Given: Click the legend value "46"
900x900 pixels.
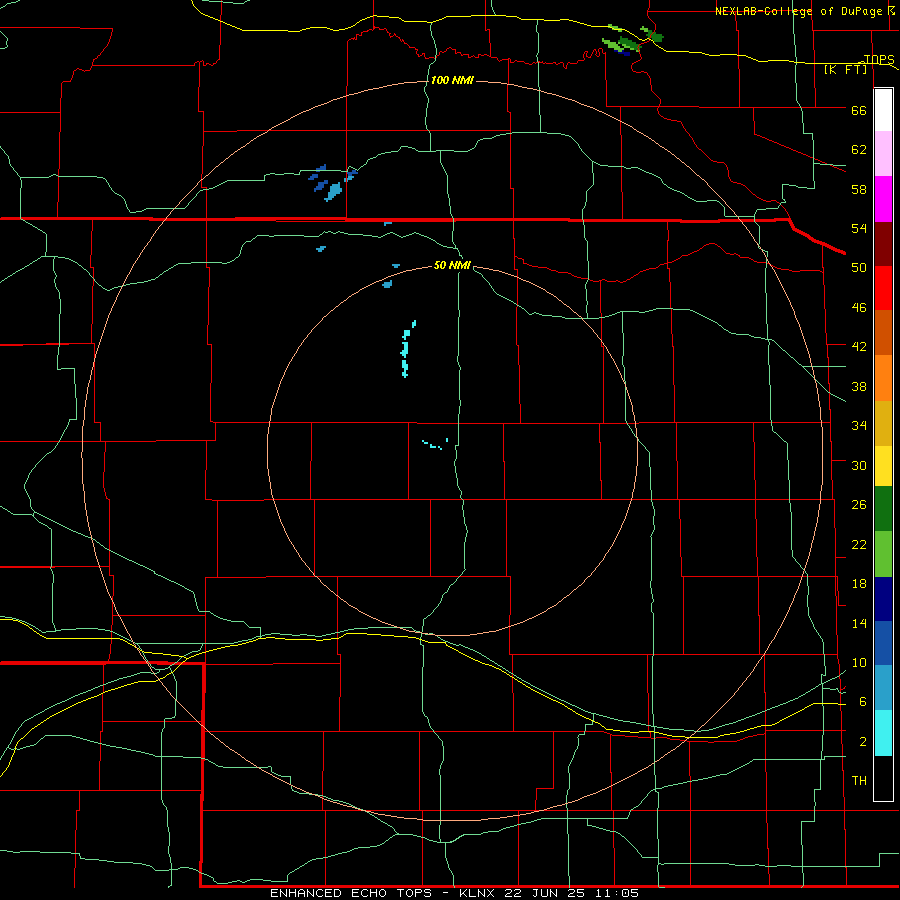Looking at the screenshot, I should click(859, 308).
